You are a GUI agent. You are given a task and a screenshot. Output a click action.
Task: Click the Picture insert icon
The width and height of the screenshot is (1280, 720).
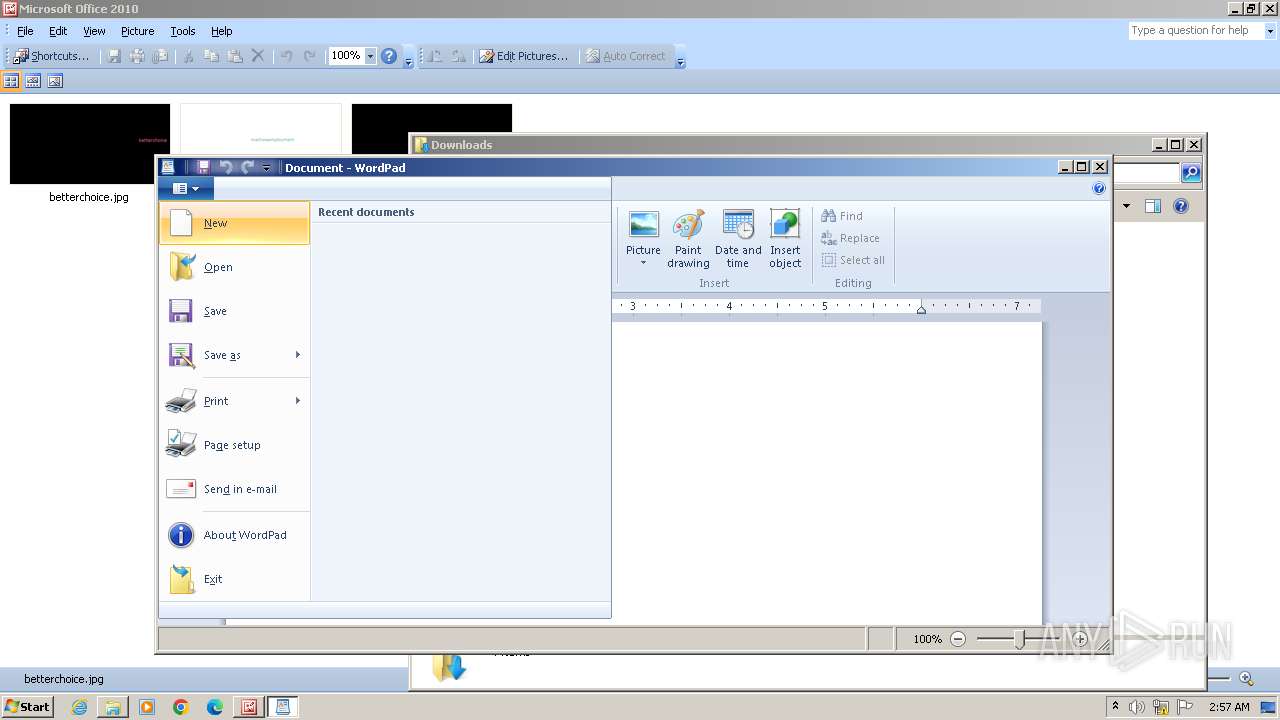[x=643, y=224]
